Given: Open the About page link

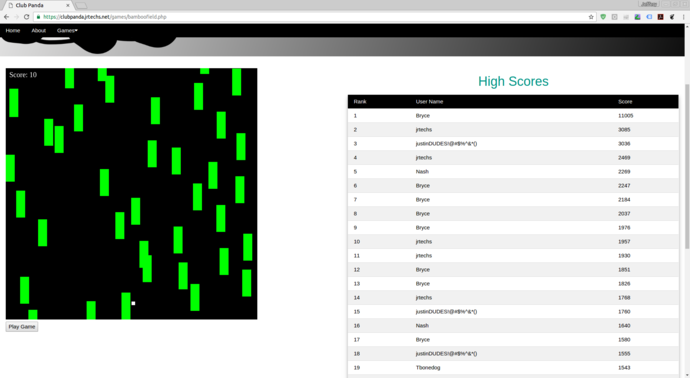Looking at the screenshot, I should [39, 30].
